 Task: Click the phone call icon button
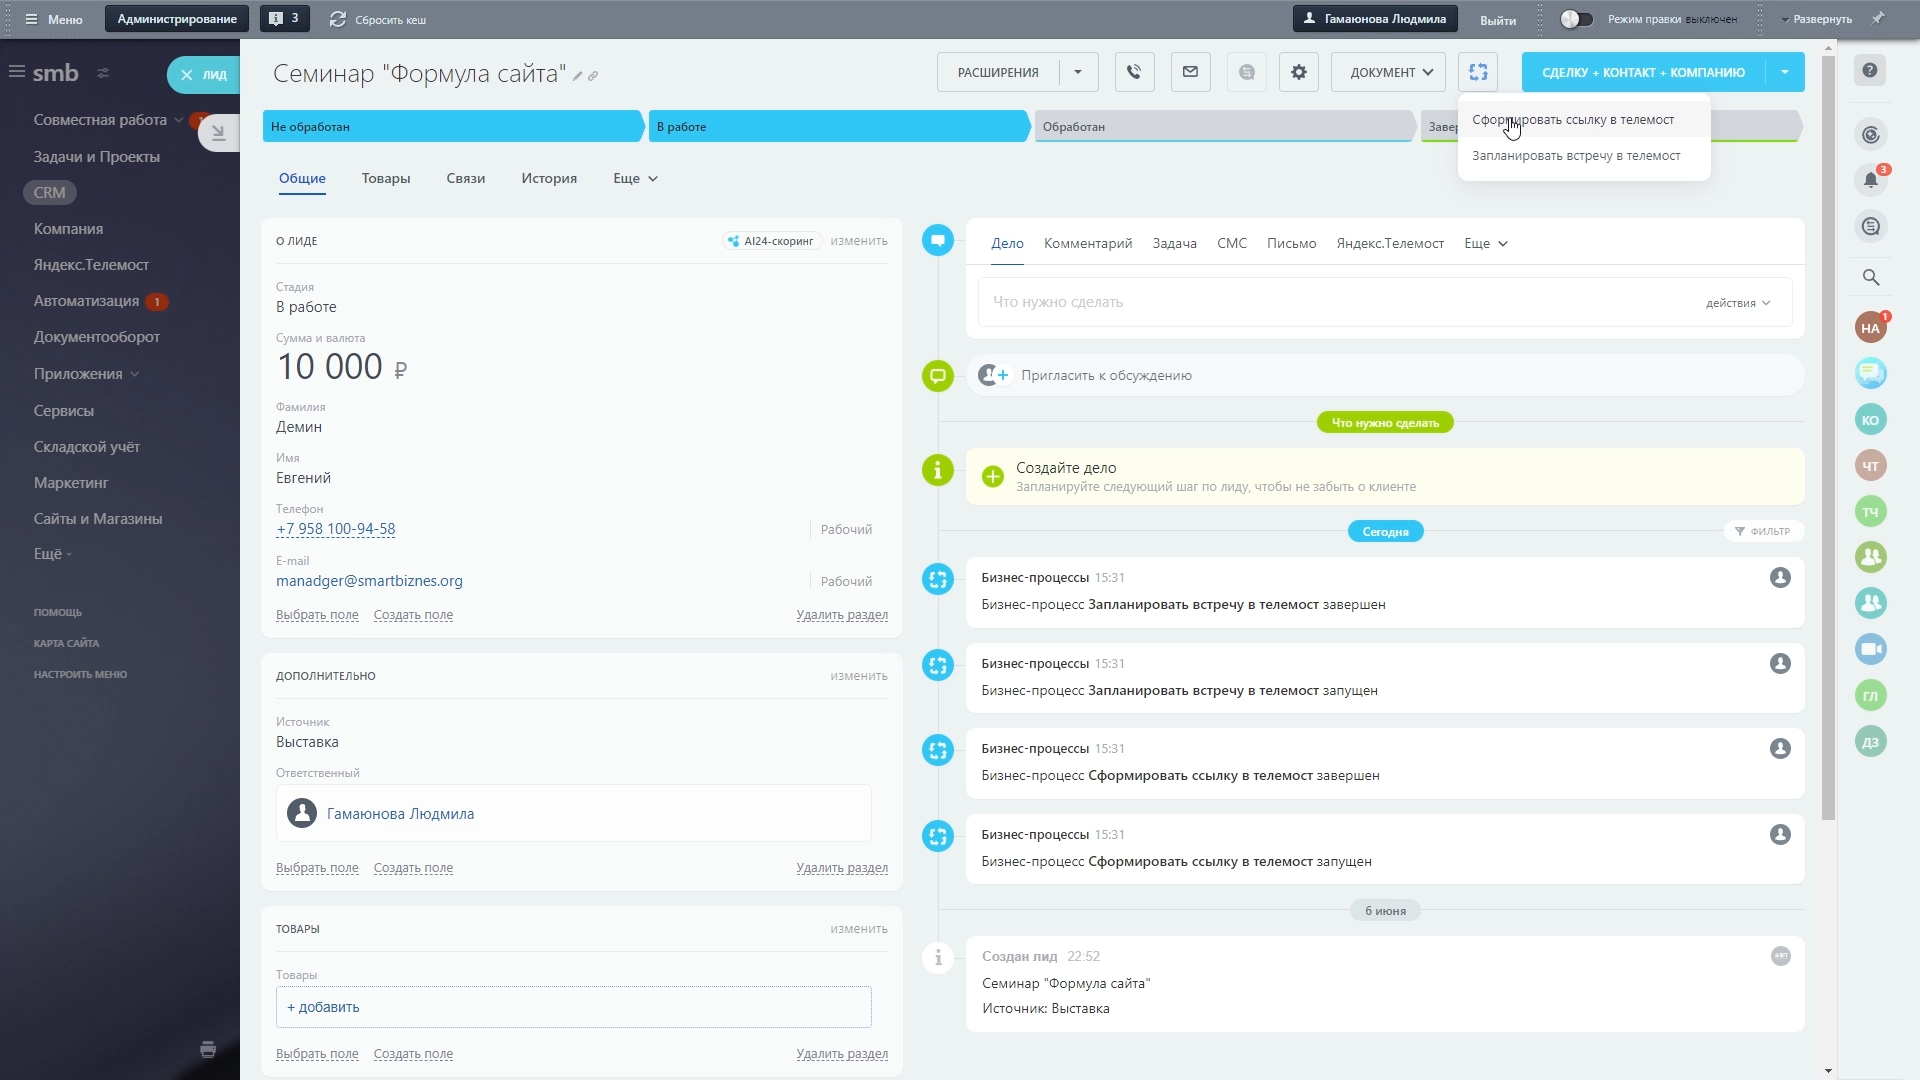(x=1134, y=72)
